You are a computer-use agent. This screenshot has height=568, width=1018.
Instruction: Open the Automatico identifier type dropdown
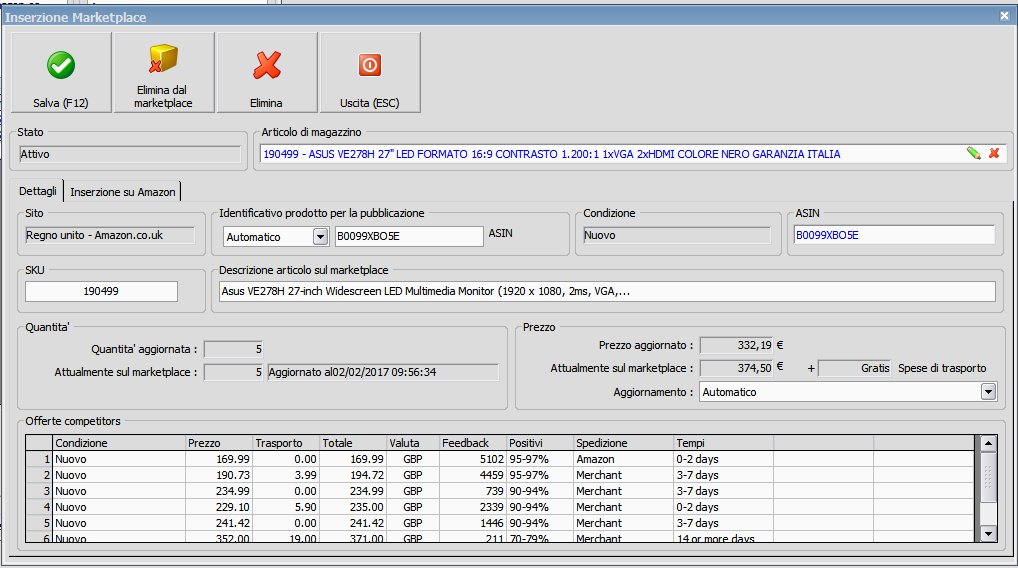(x=320, y=237)
